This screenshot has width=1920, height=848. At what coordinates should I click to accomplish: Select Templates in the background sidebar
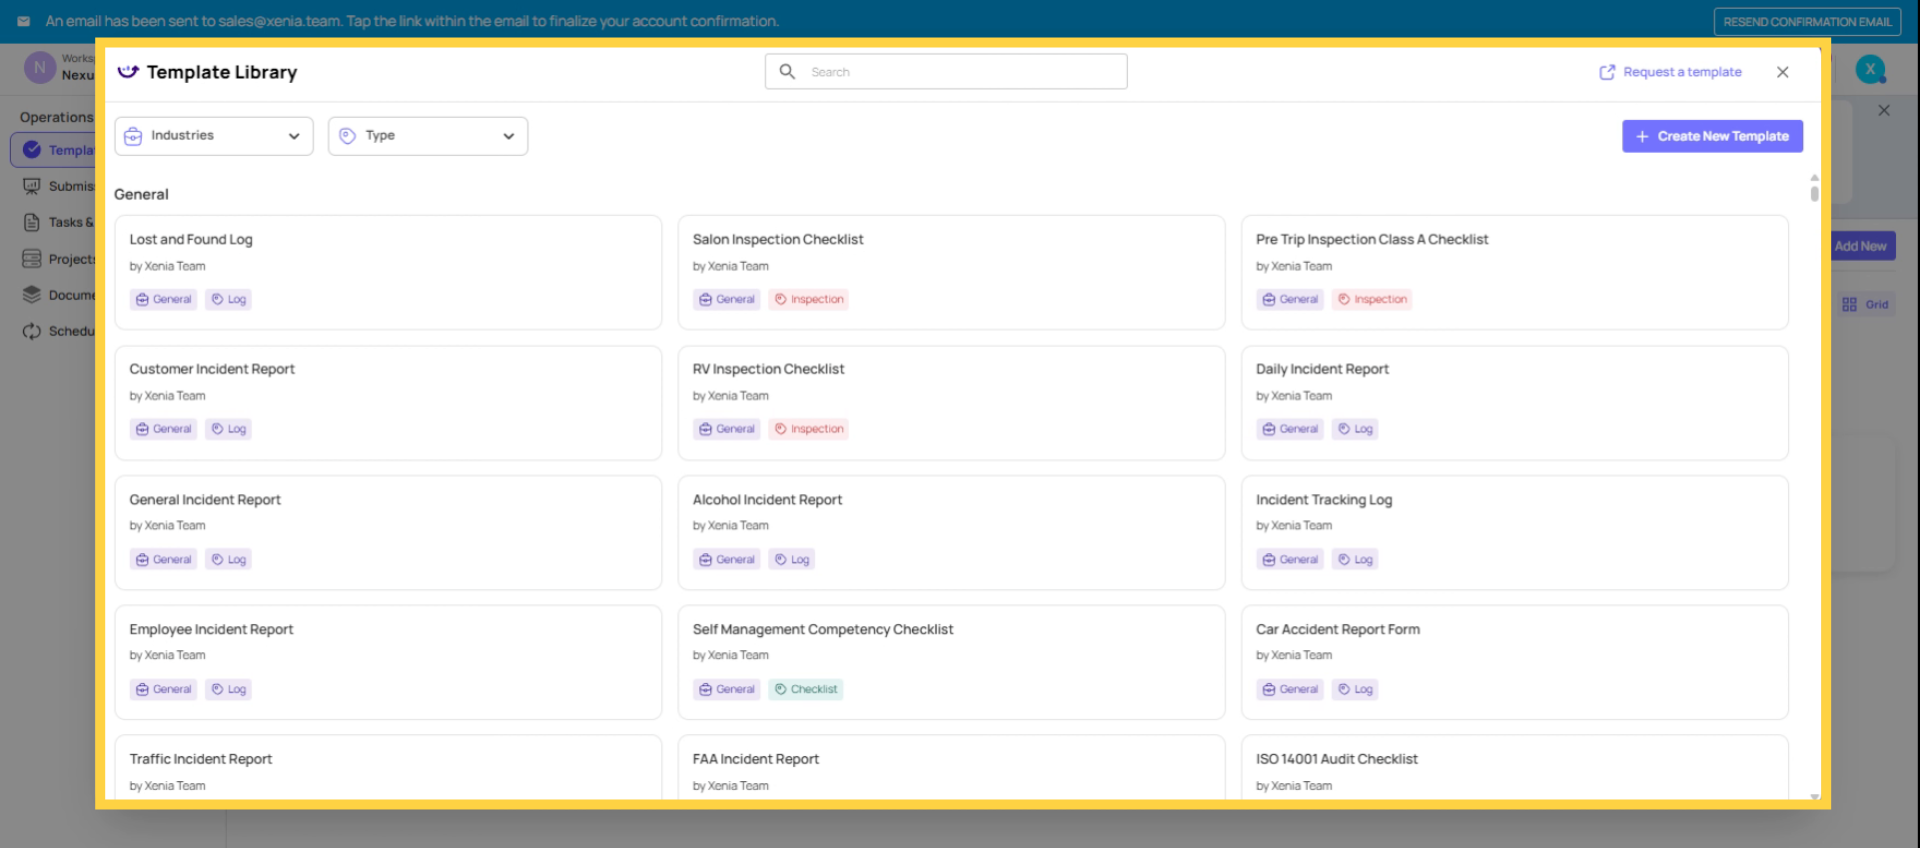click(53, 150)
